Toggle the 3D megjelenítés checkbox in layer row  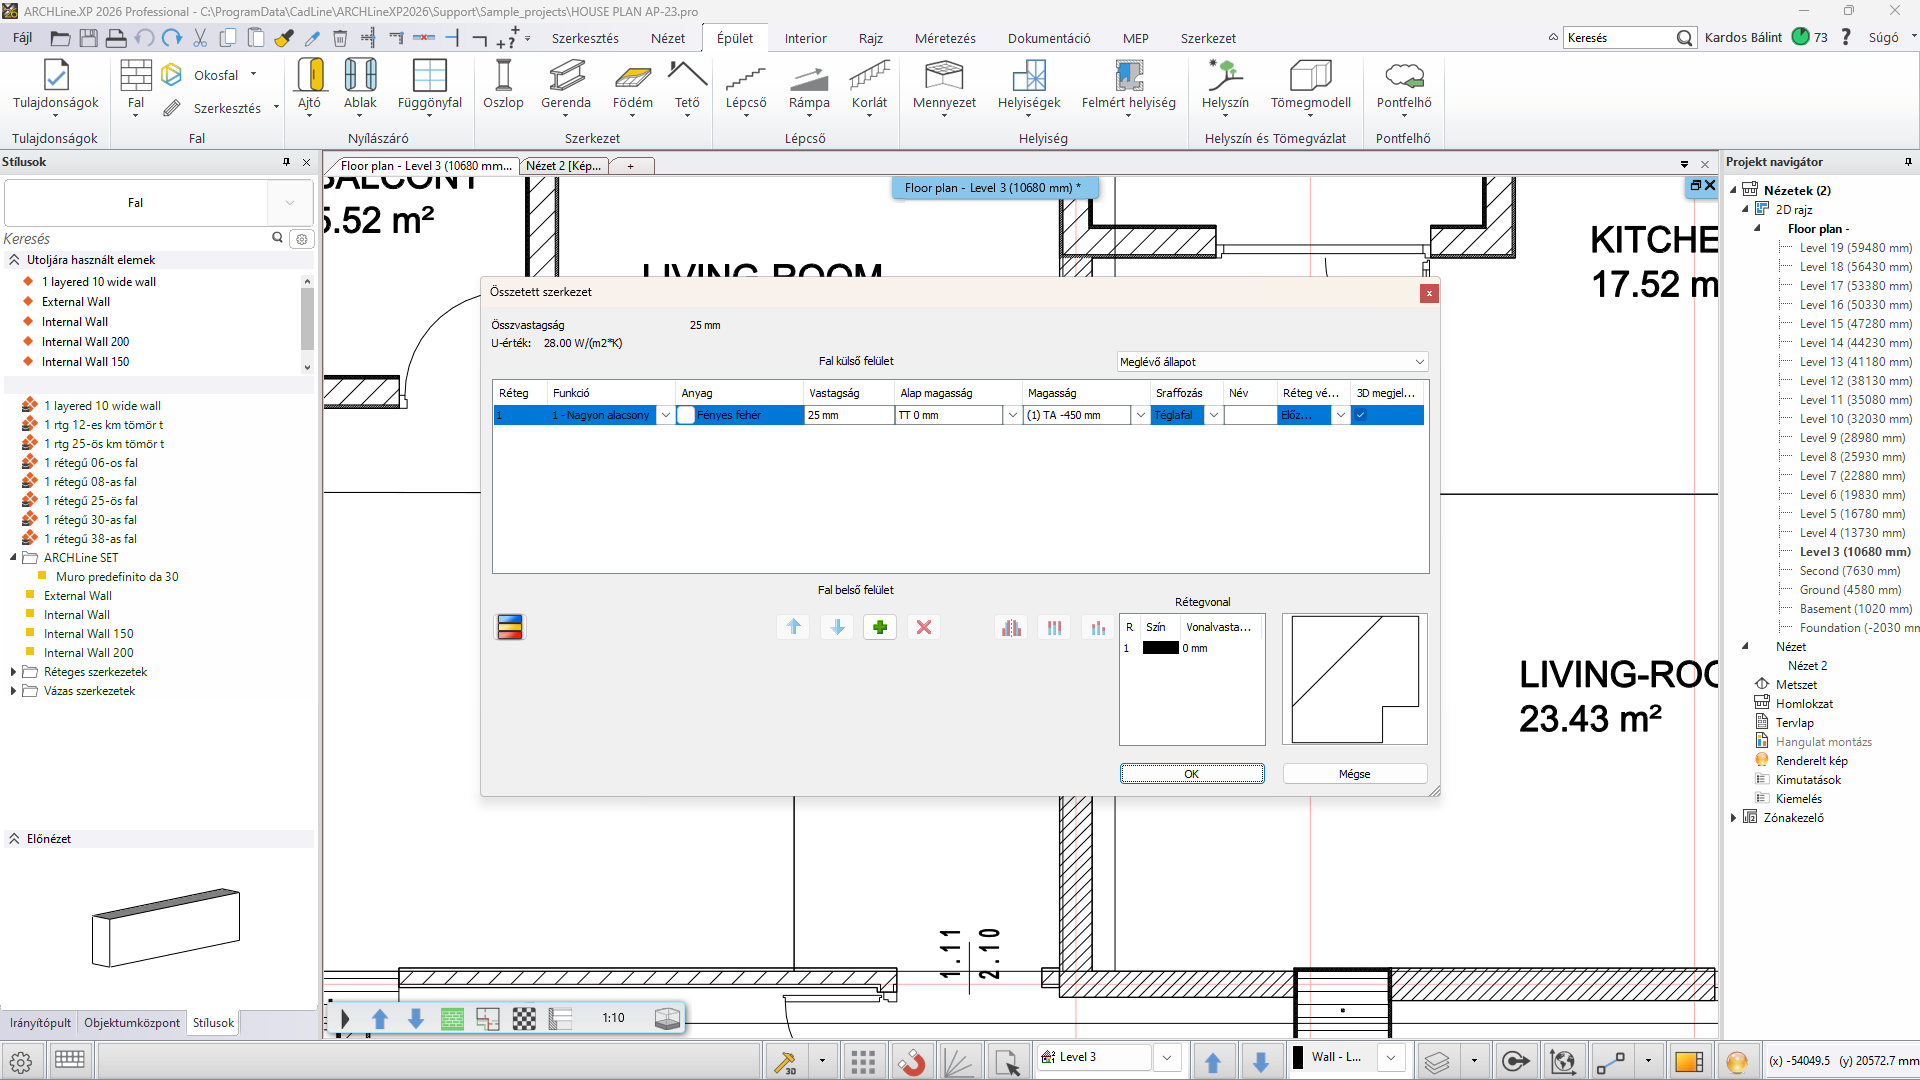click(x=1361, y=415)
